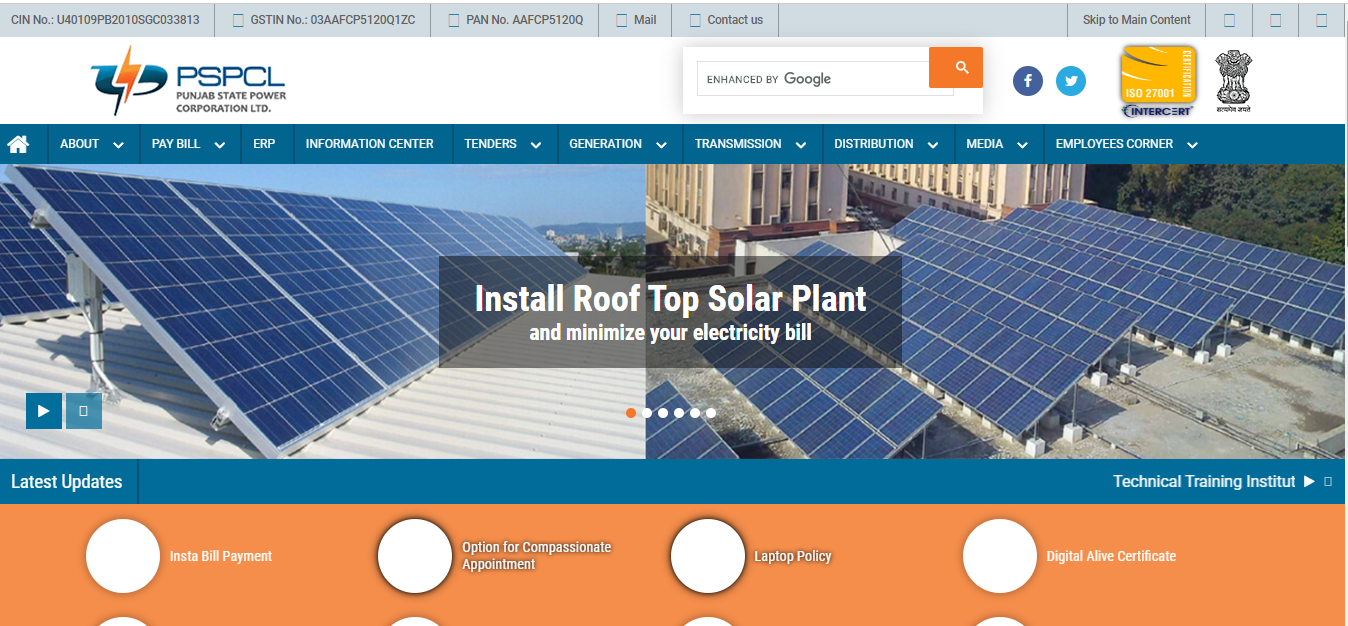This screenshot has width=1348, height=626.
Task: Click the Latest Updates heading
Action: (x=66, y=482)
